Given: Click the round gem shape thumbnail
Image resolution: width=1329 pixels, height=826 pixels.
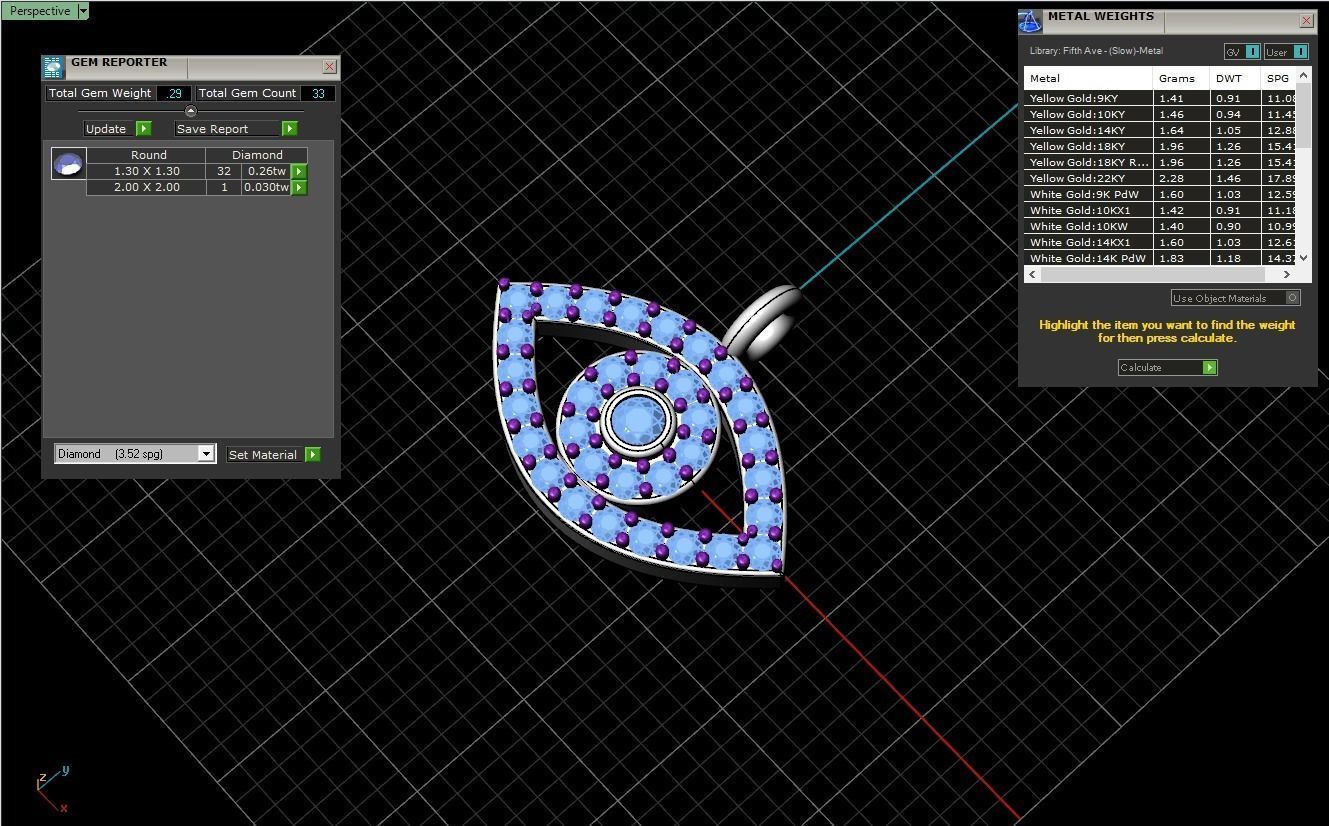Looking at the screenshot, I should (69, 164).
